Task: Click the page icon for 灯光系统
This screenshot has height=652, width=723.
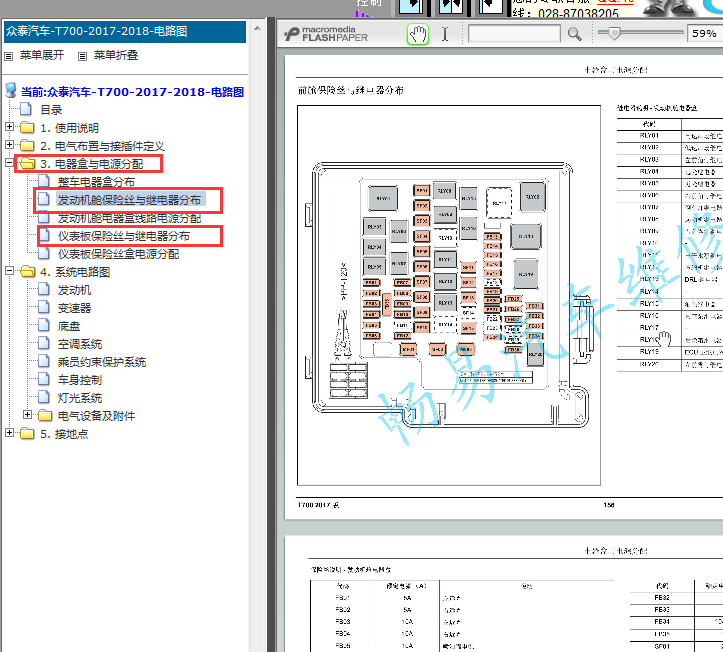Action: (x=44, y=397)
